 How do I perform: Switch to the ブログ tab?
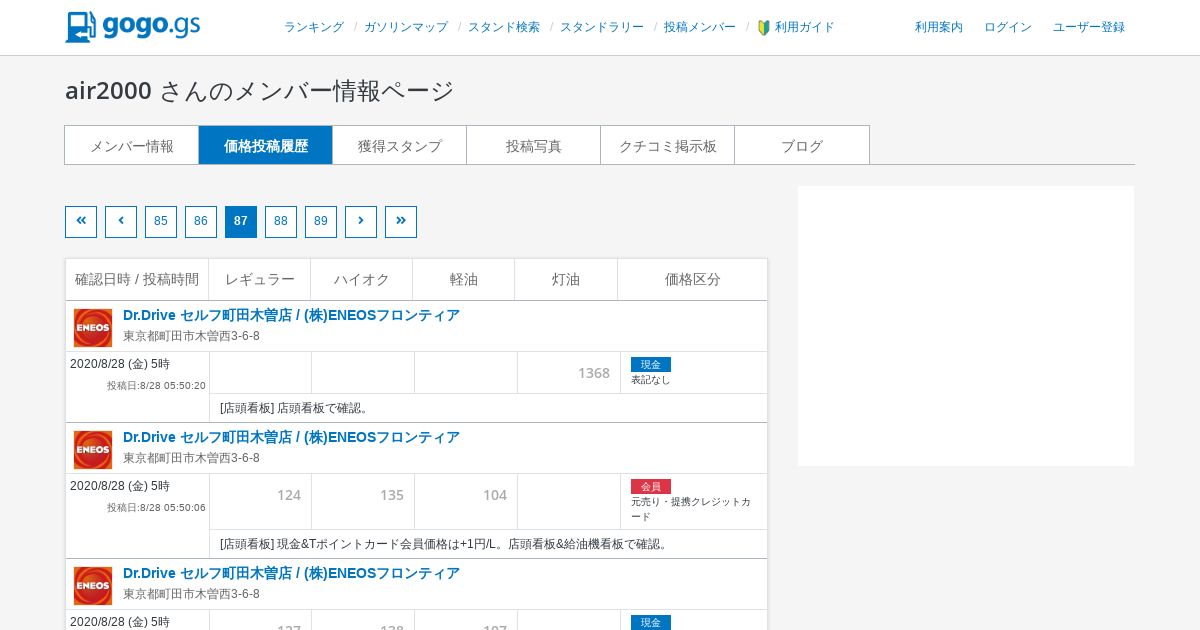[x=802, y=145]
